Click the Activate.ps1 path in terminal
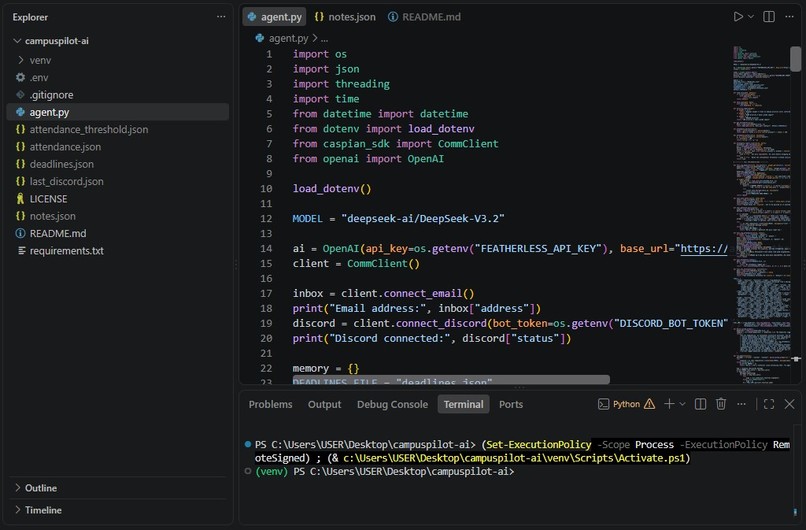 click(516, 458)
